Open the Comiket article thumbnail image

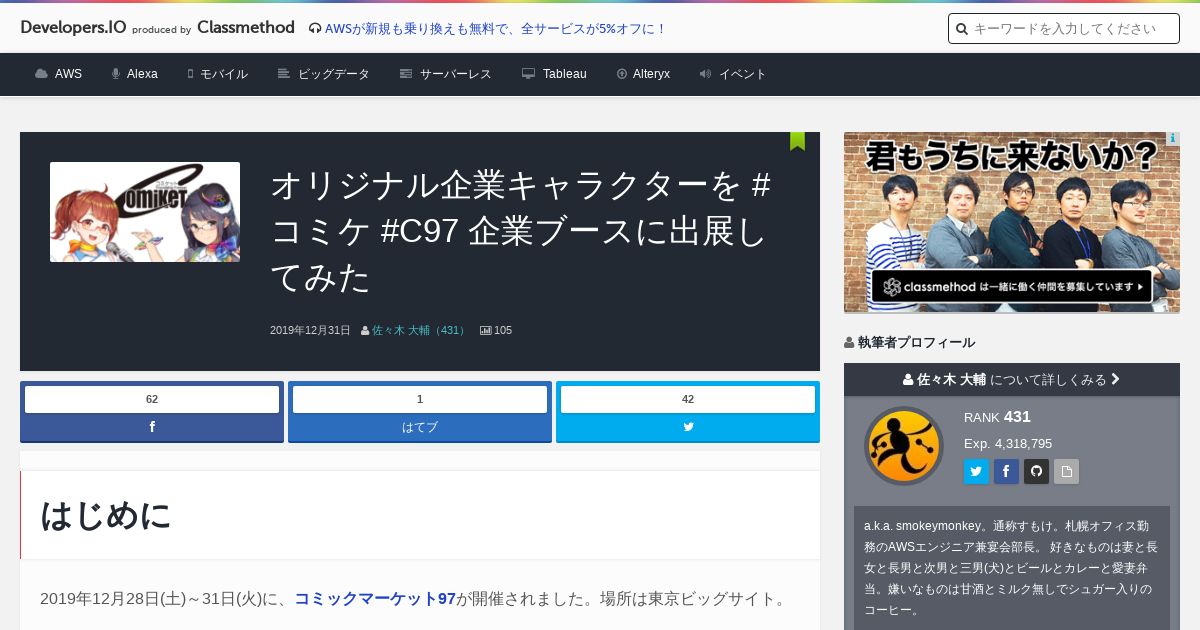point(145,212)
